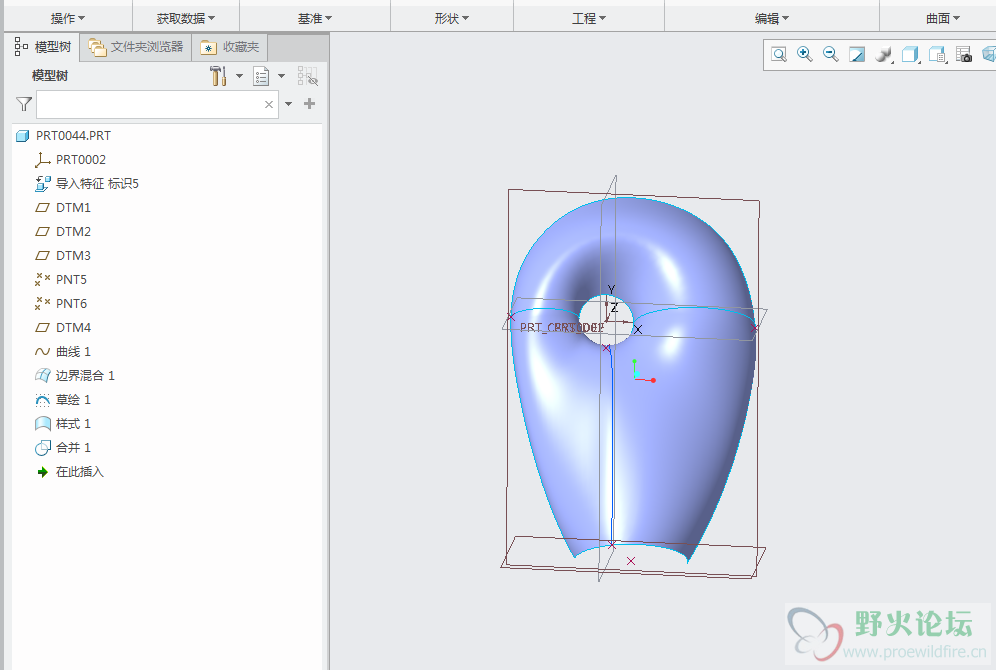The height and width of the screenshot is (670, 996).
Task: Click the camera snapshot table icon
Action: point(964,55)
